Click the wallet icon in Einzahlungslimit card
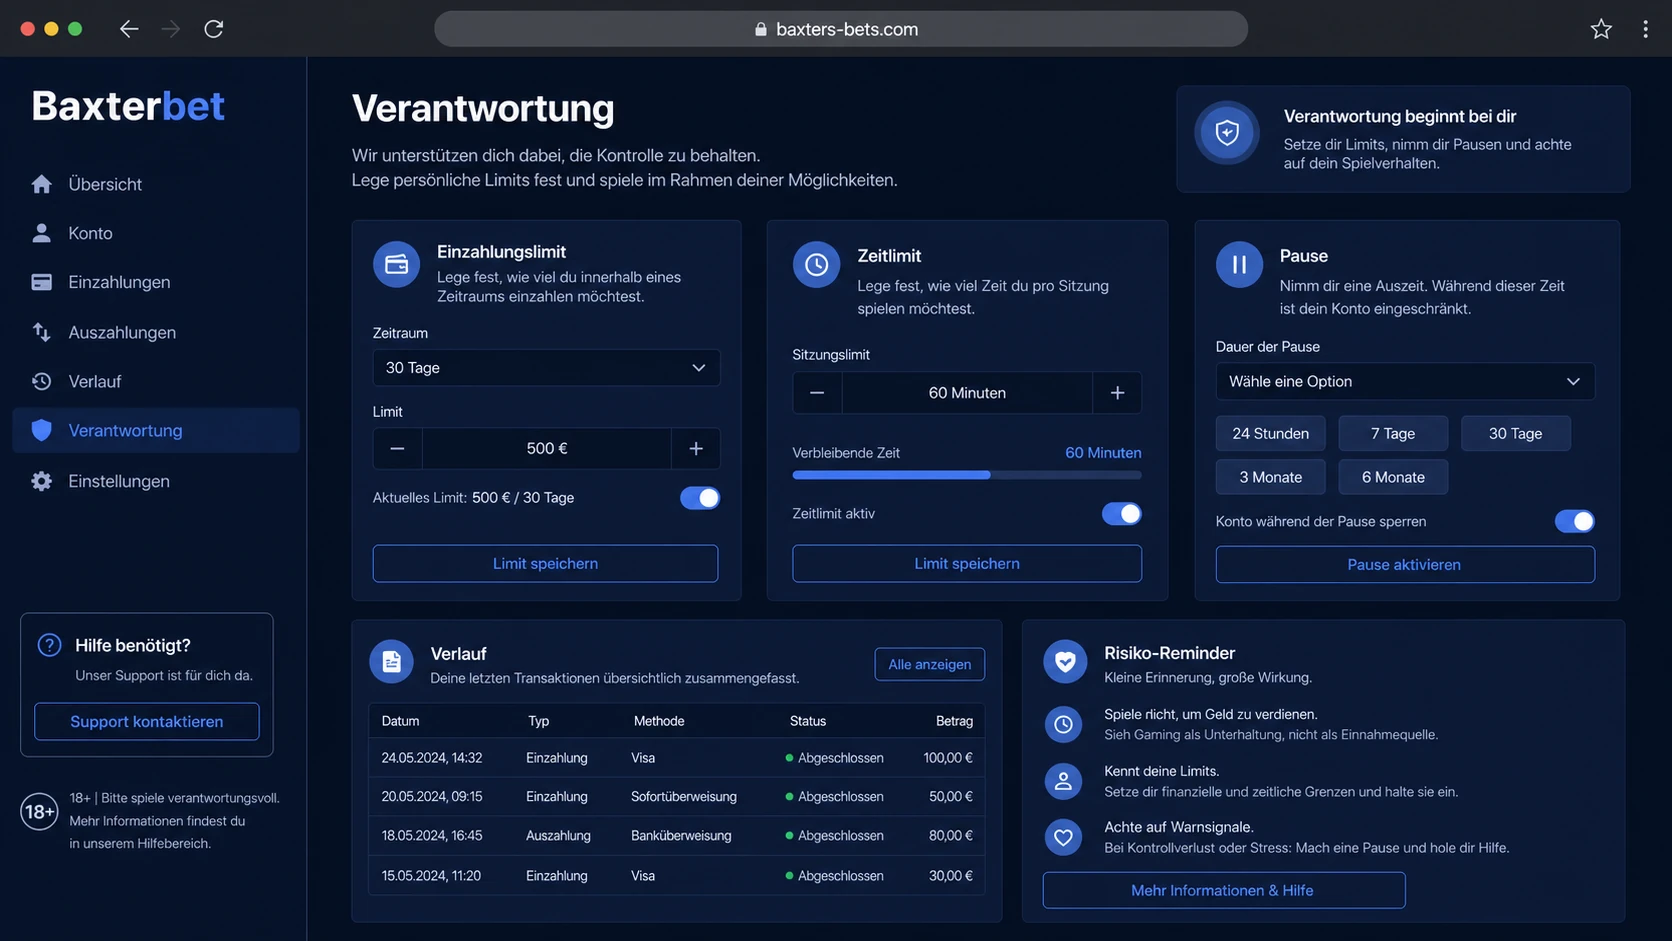 pos(397,264)
